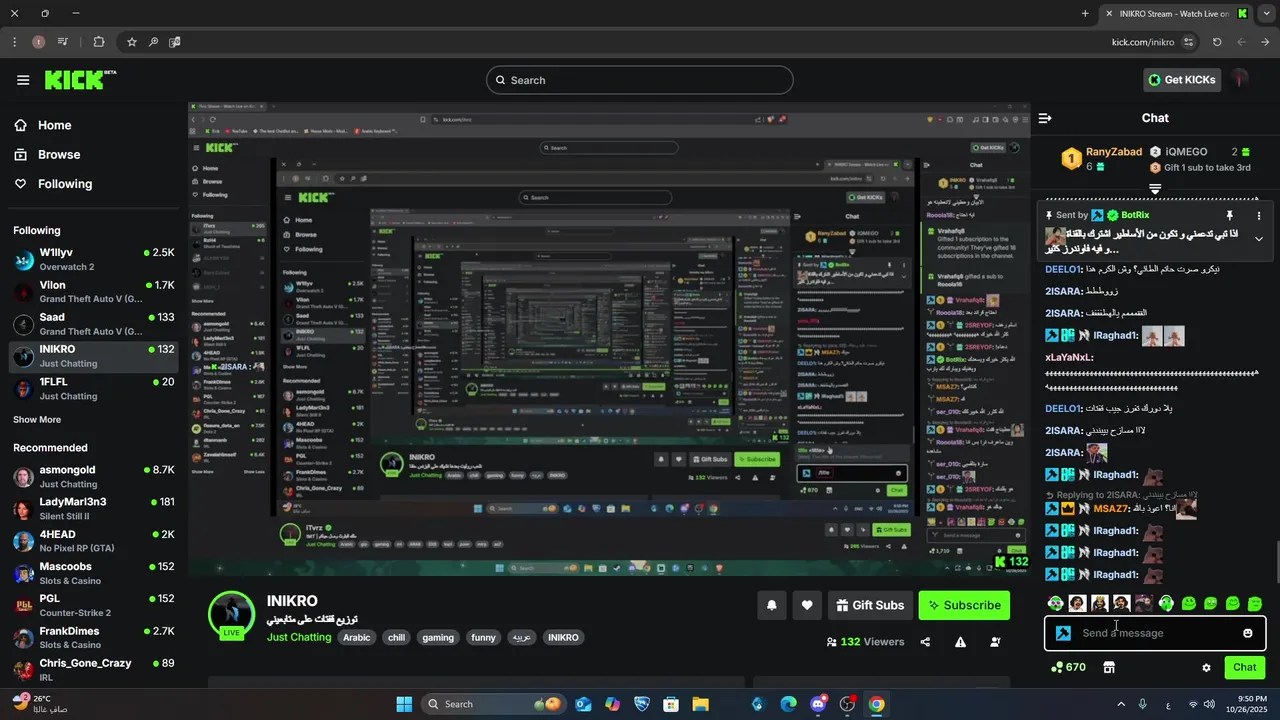Click the notification bell under stream
The width and height of the screenshot is (1280, 720).
click(771, 605)
